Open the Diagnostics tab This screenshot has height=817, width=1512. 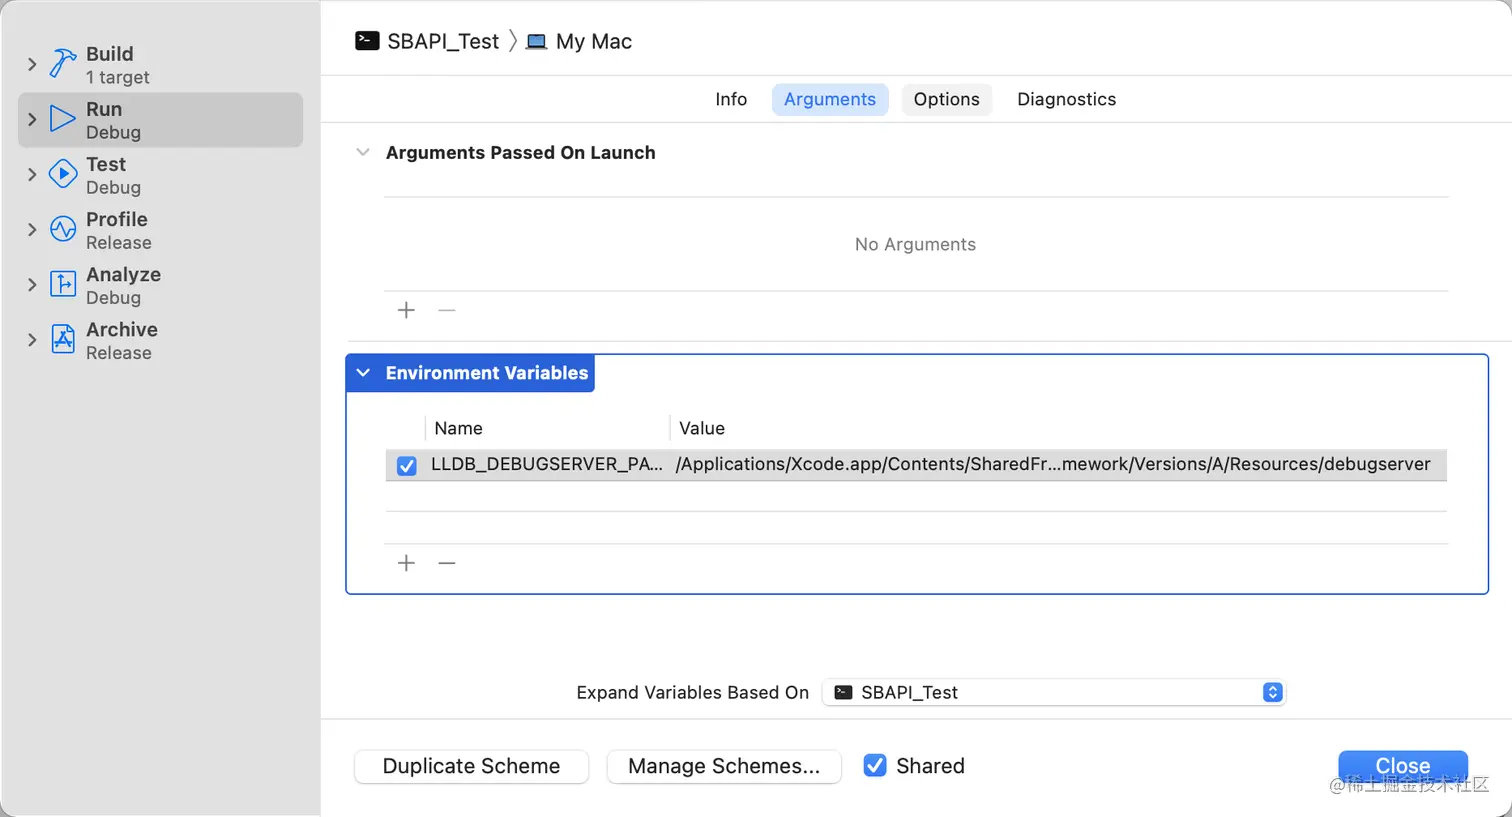tap(1066, 99)
